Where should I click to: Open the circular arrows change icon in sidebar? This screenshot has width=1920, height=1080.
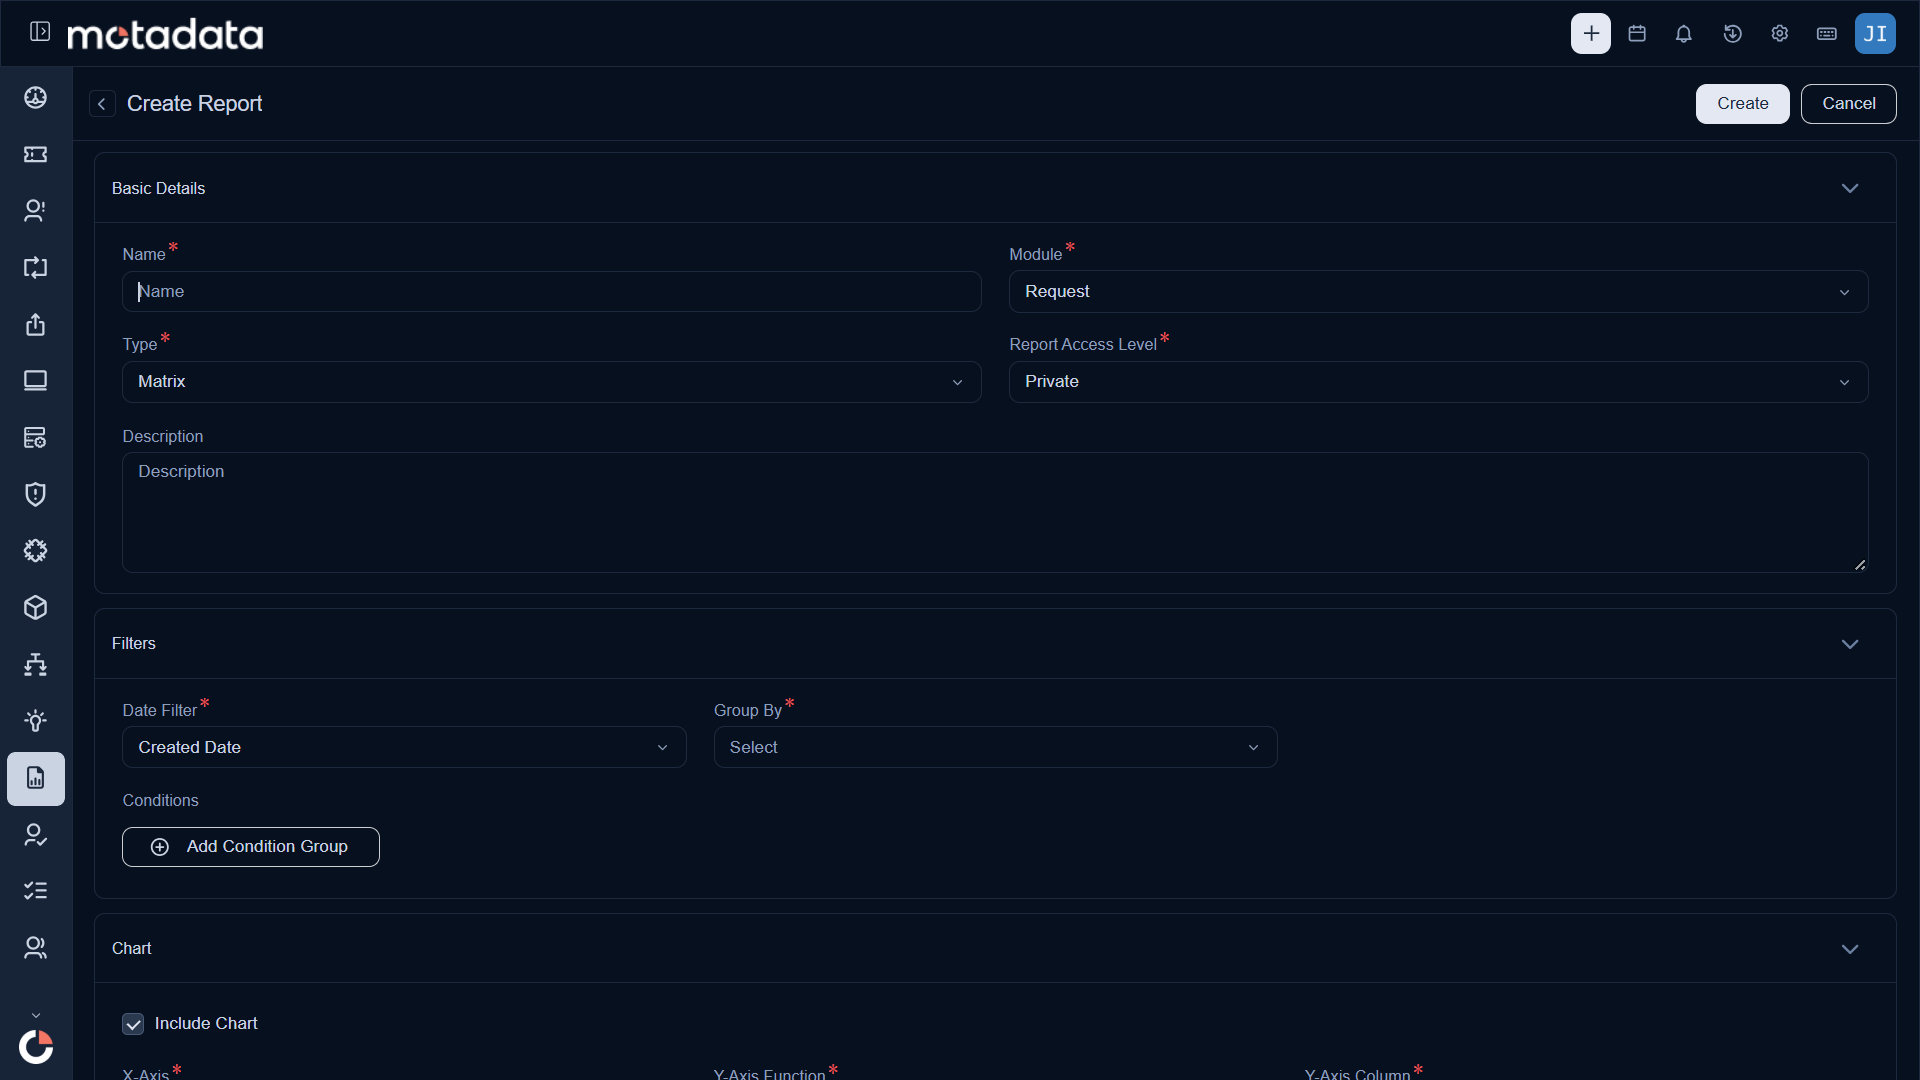click(x=36, y=267)
